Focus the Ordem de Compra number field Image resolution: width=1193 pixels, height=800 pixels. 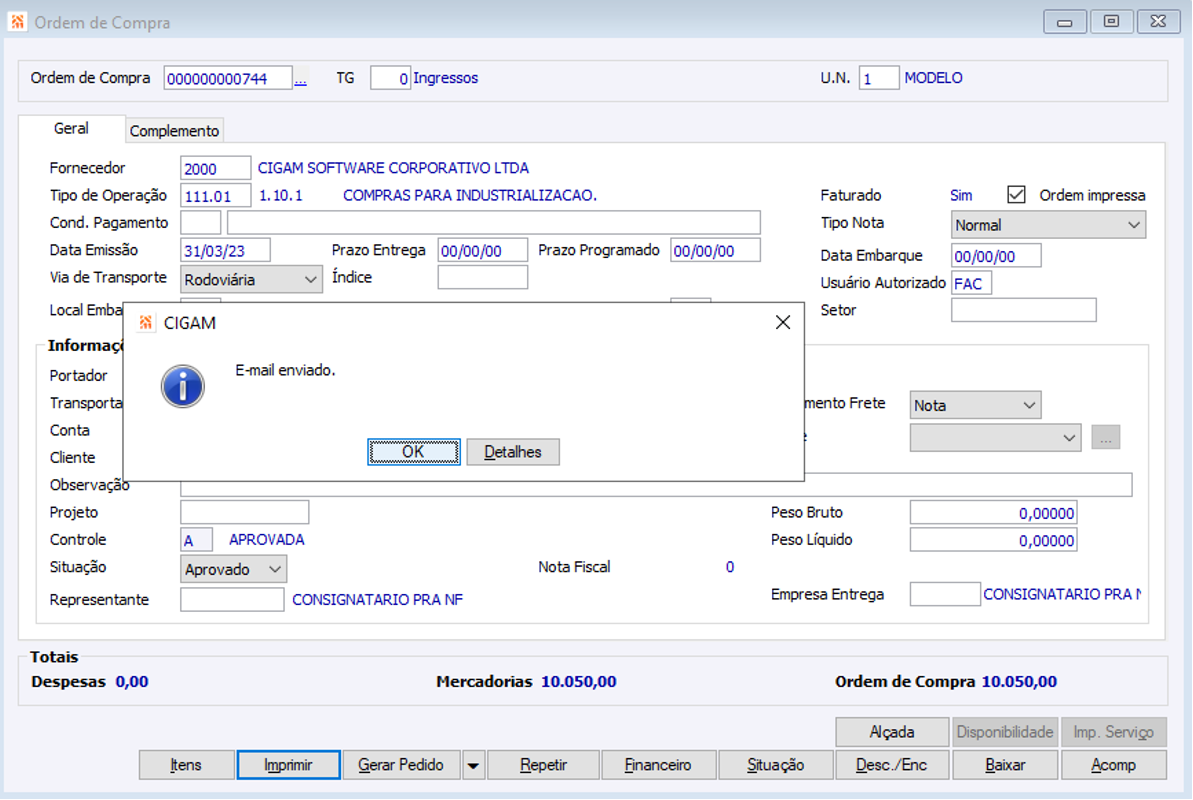pos(227,78)
